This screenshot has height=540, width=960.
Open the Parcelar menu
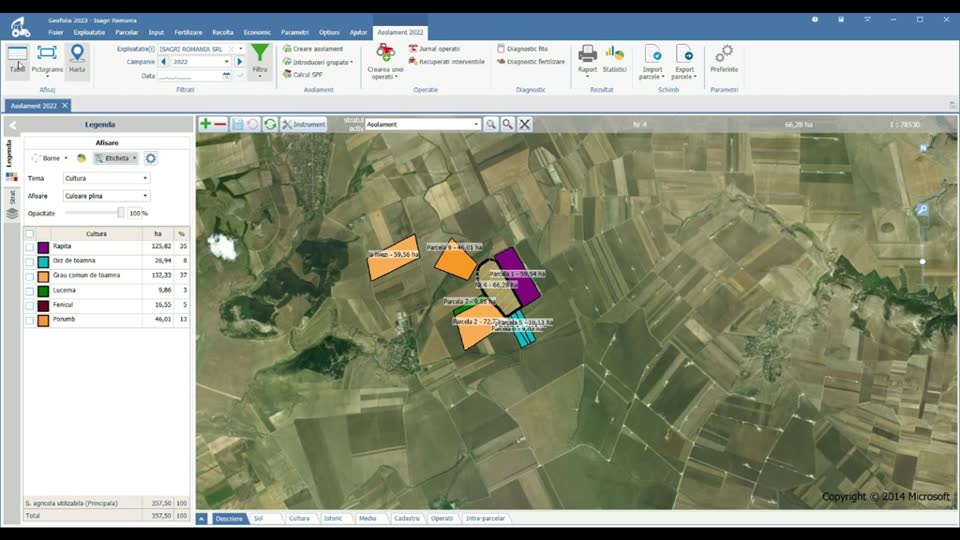tap(127, 32)
